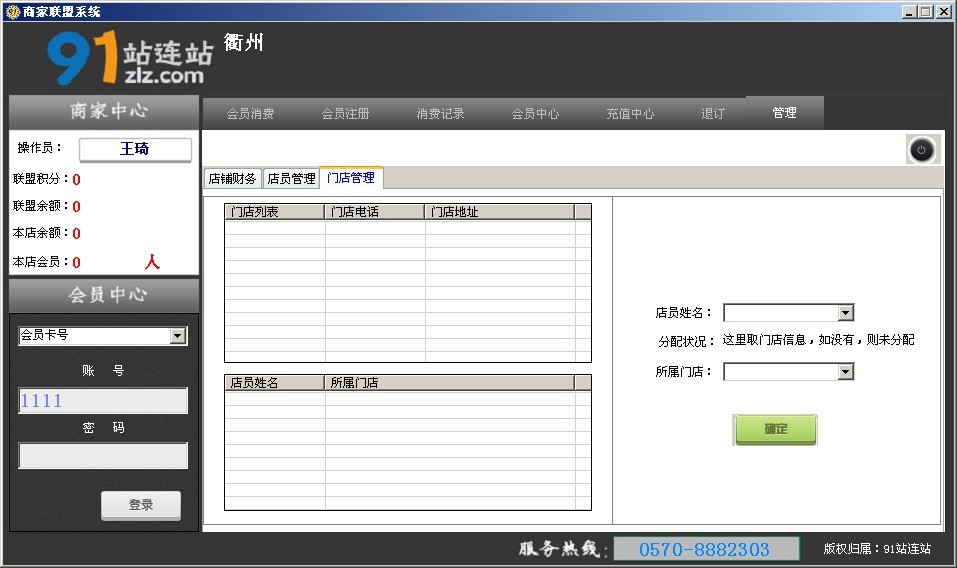Open the 充值中心 tab

pos(630,113)
